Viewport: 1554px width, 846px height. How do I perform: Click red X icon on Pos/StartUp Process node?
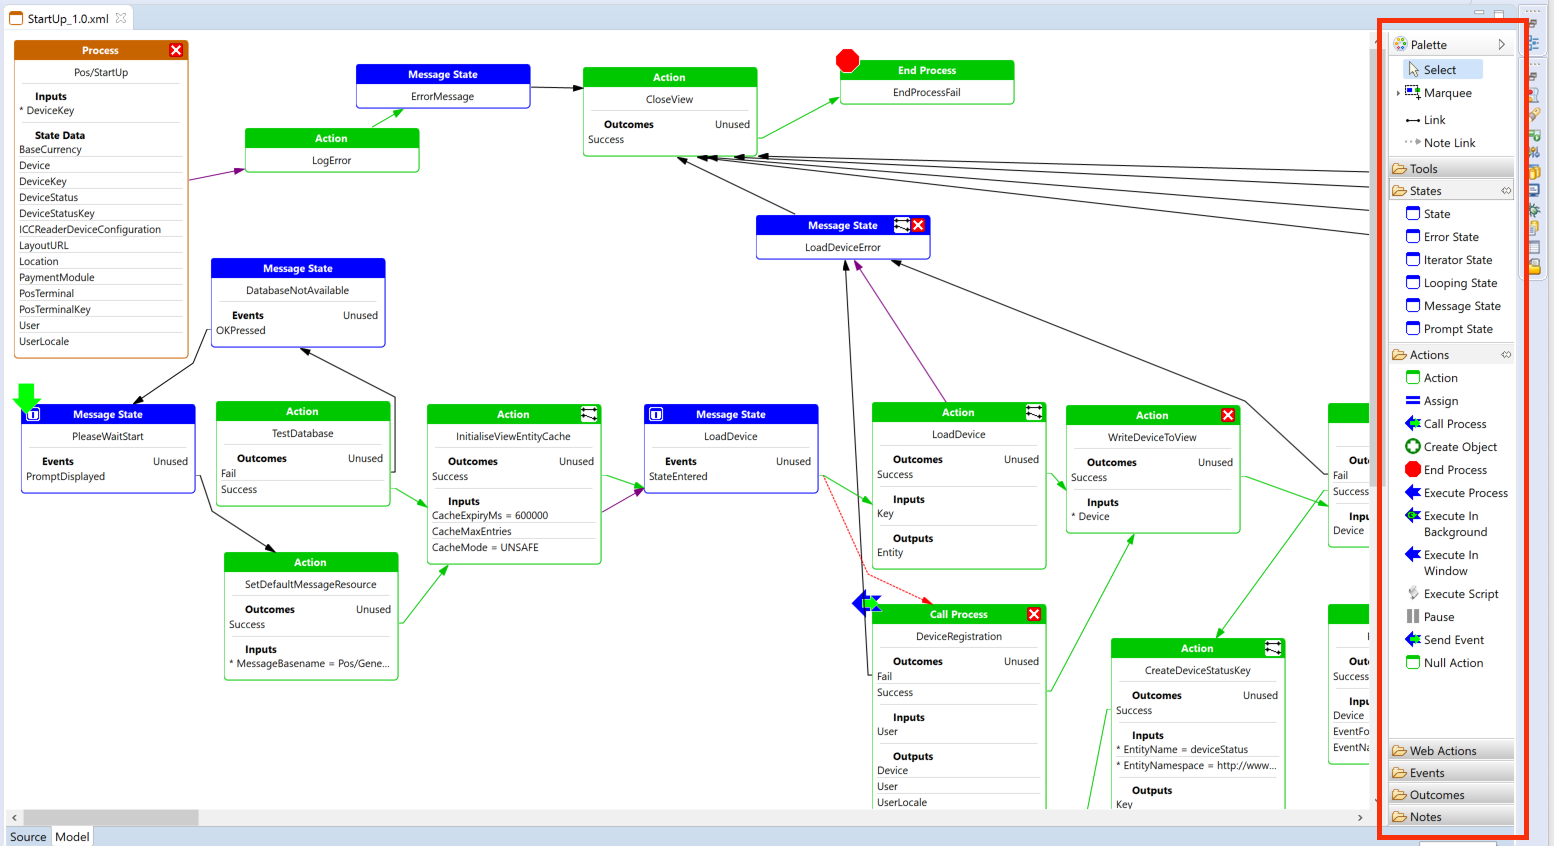176,50
